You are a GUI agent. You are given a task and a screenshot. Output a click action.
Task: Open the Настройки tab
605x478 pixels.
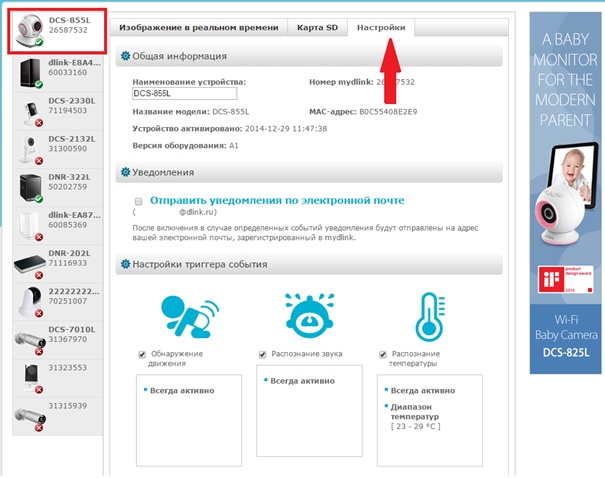pos(381,27)
